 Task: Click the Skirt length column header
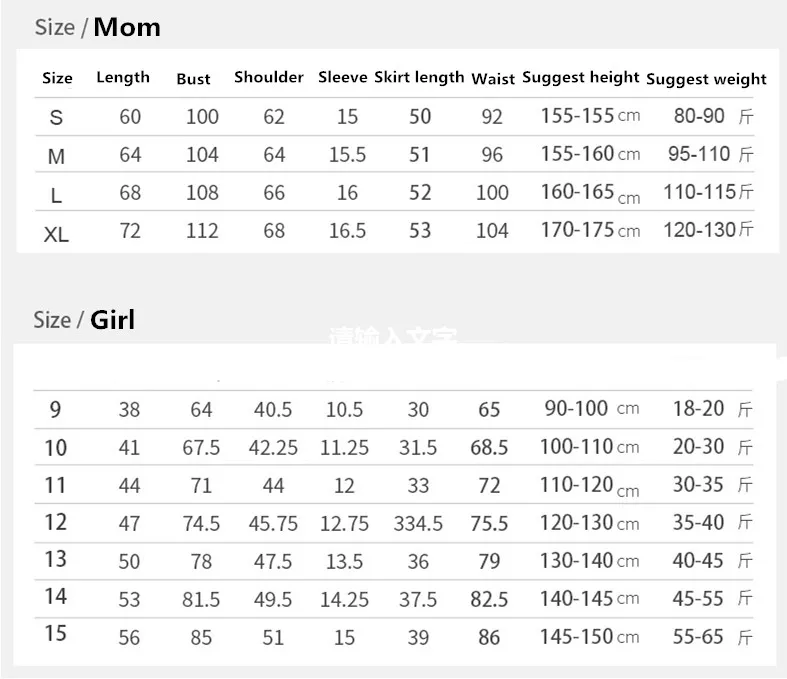(419, 77)
